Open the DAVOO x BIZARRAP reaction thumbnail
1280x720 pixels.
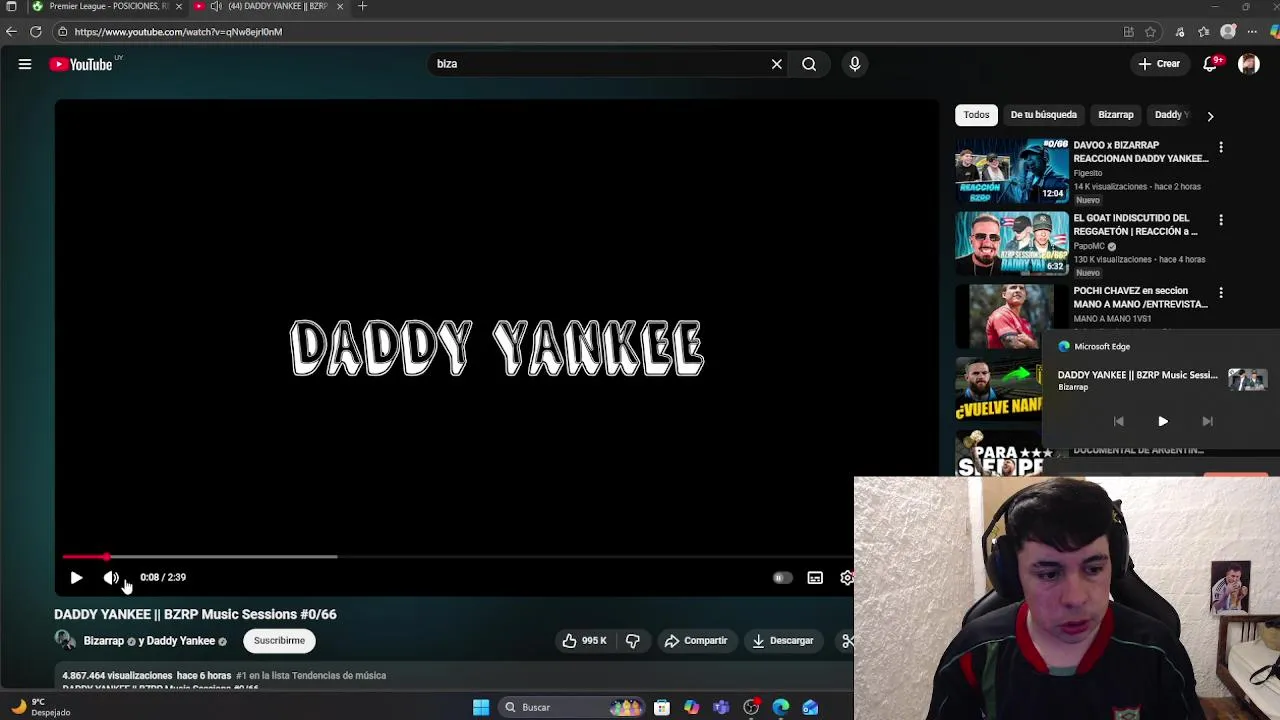click(x=1011, y=171)
